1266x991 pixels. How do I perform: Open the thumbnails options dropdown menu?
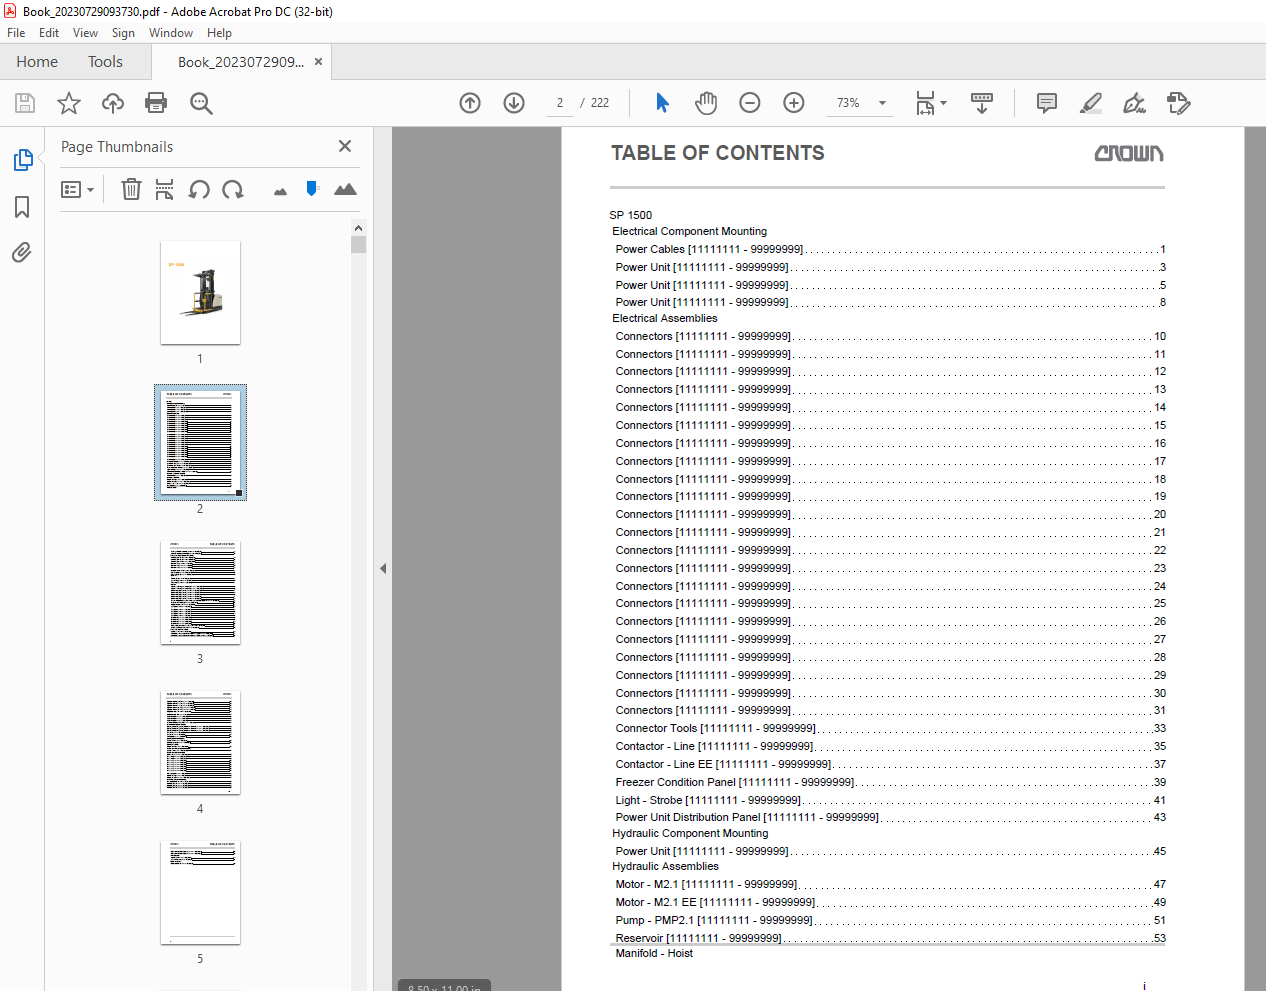(x=77, y=189)
